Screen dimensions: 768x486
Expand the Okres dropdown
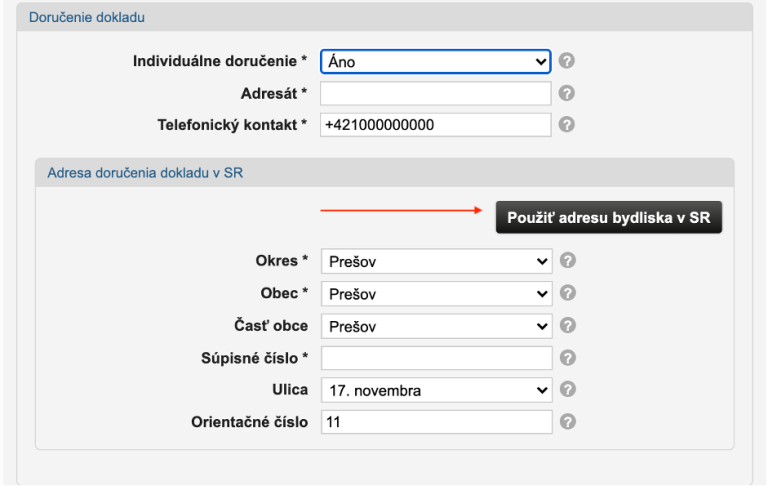[x=436, y=261]
